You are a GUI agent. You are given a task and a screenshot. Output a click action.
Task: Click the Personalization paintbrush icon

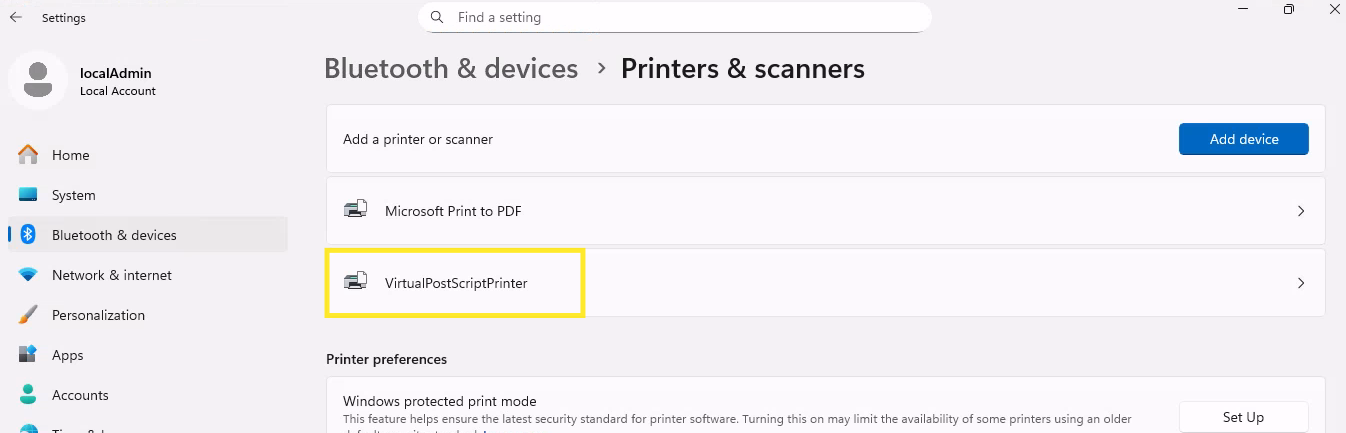(x=28, y=315)
